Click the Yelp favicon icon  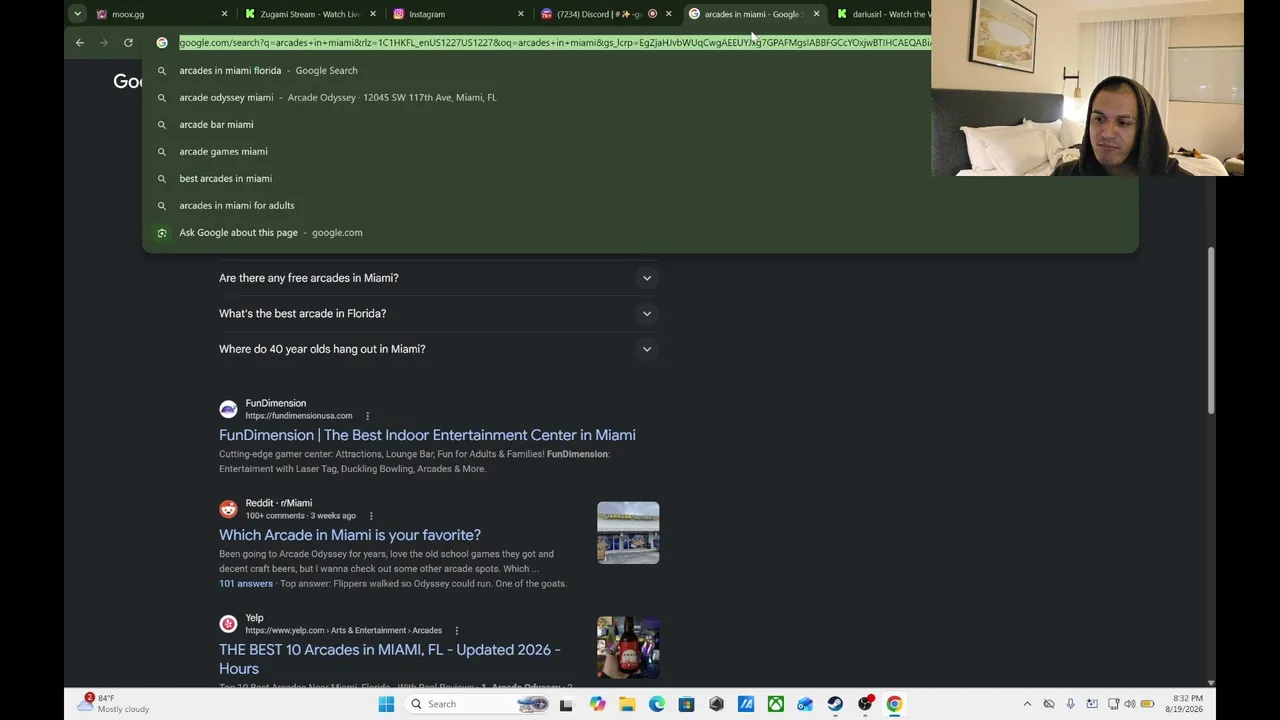(x=228, y=624)
